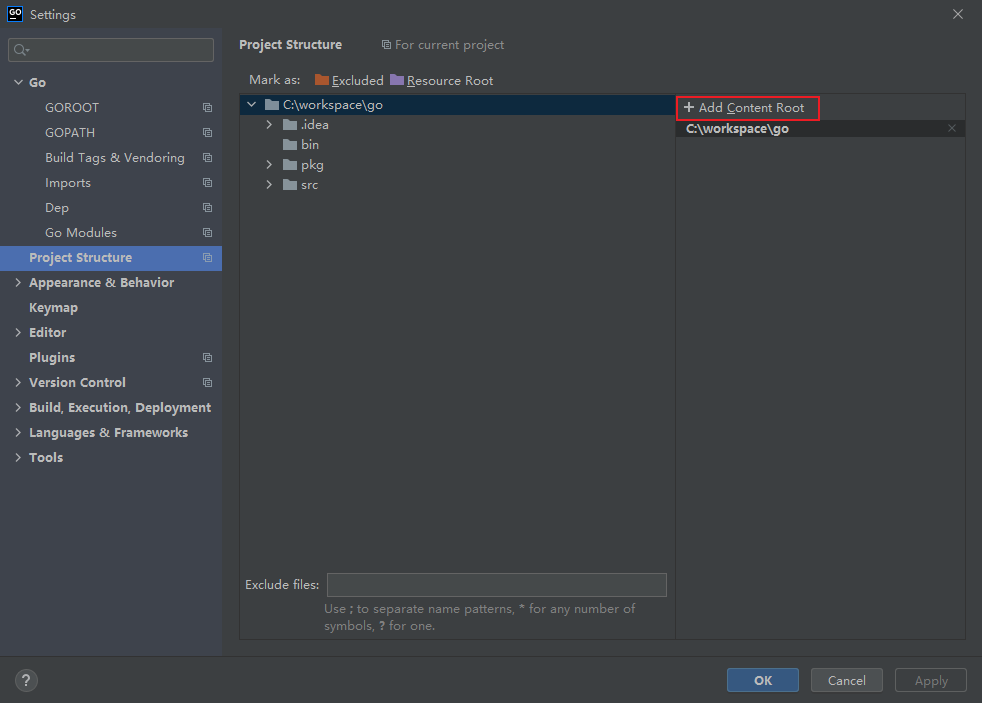Viewport: 982px width, 703px height.
Task: Open Build Tags & Vendoring settings
Action: pyautogui.click(x=114, y=158)
